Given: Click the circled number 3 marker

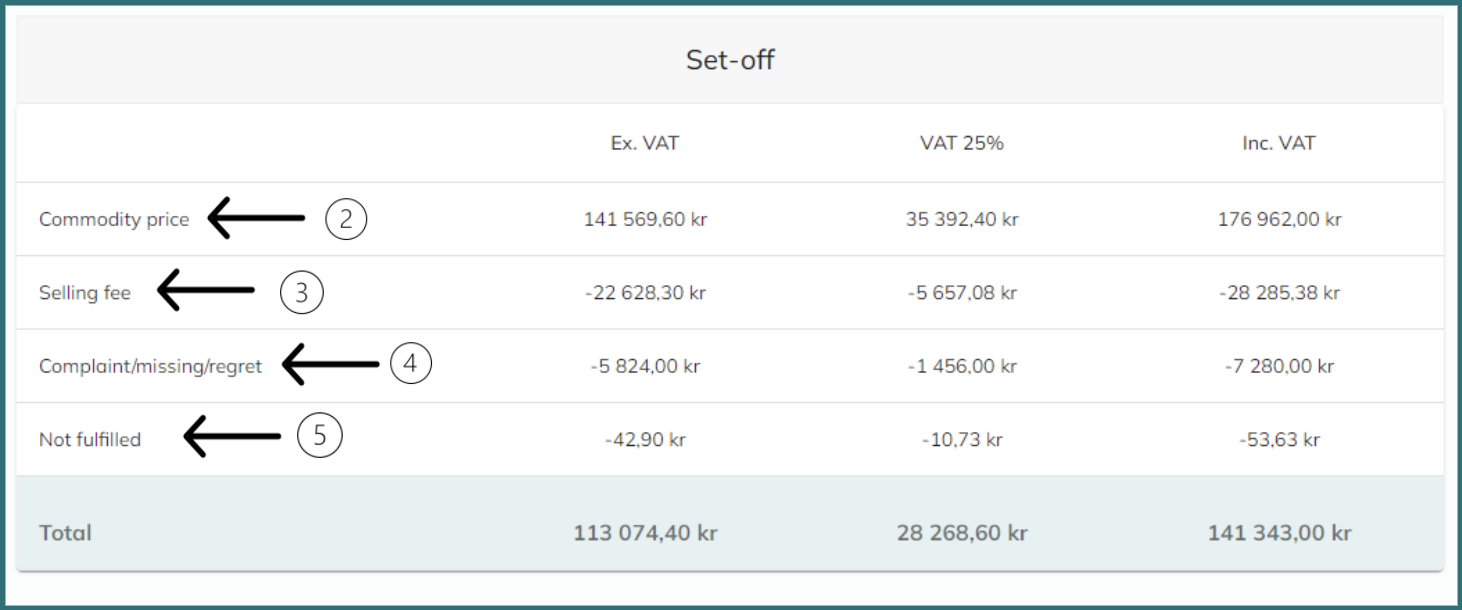Looking at the screenshot, I should pyautogui.click(x=302, y=292).
